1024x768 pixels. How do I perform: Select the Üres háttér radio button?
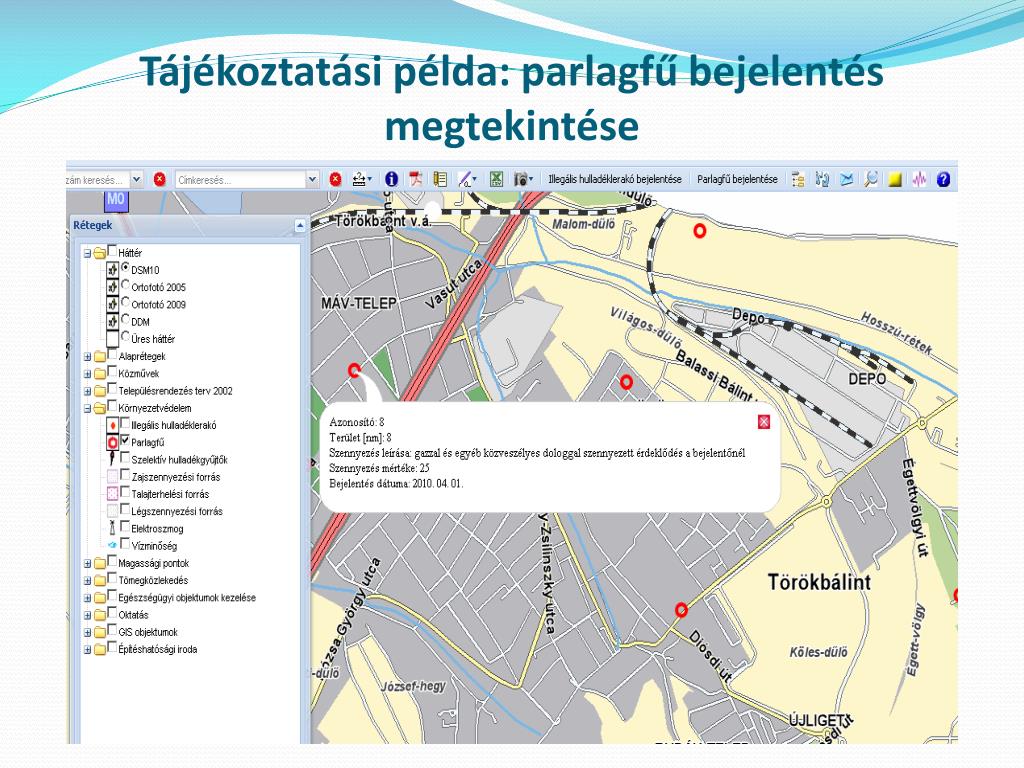(x=125, y=336)
